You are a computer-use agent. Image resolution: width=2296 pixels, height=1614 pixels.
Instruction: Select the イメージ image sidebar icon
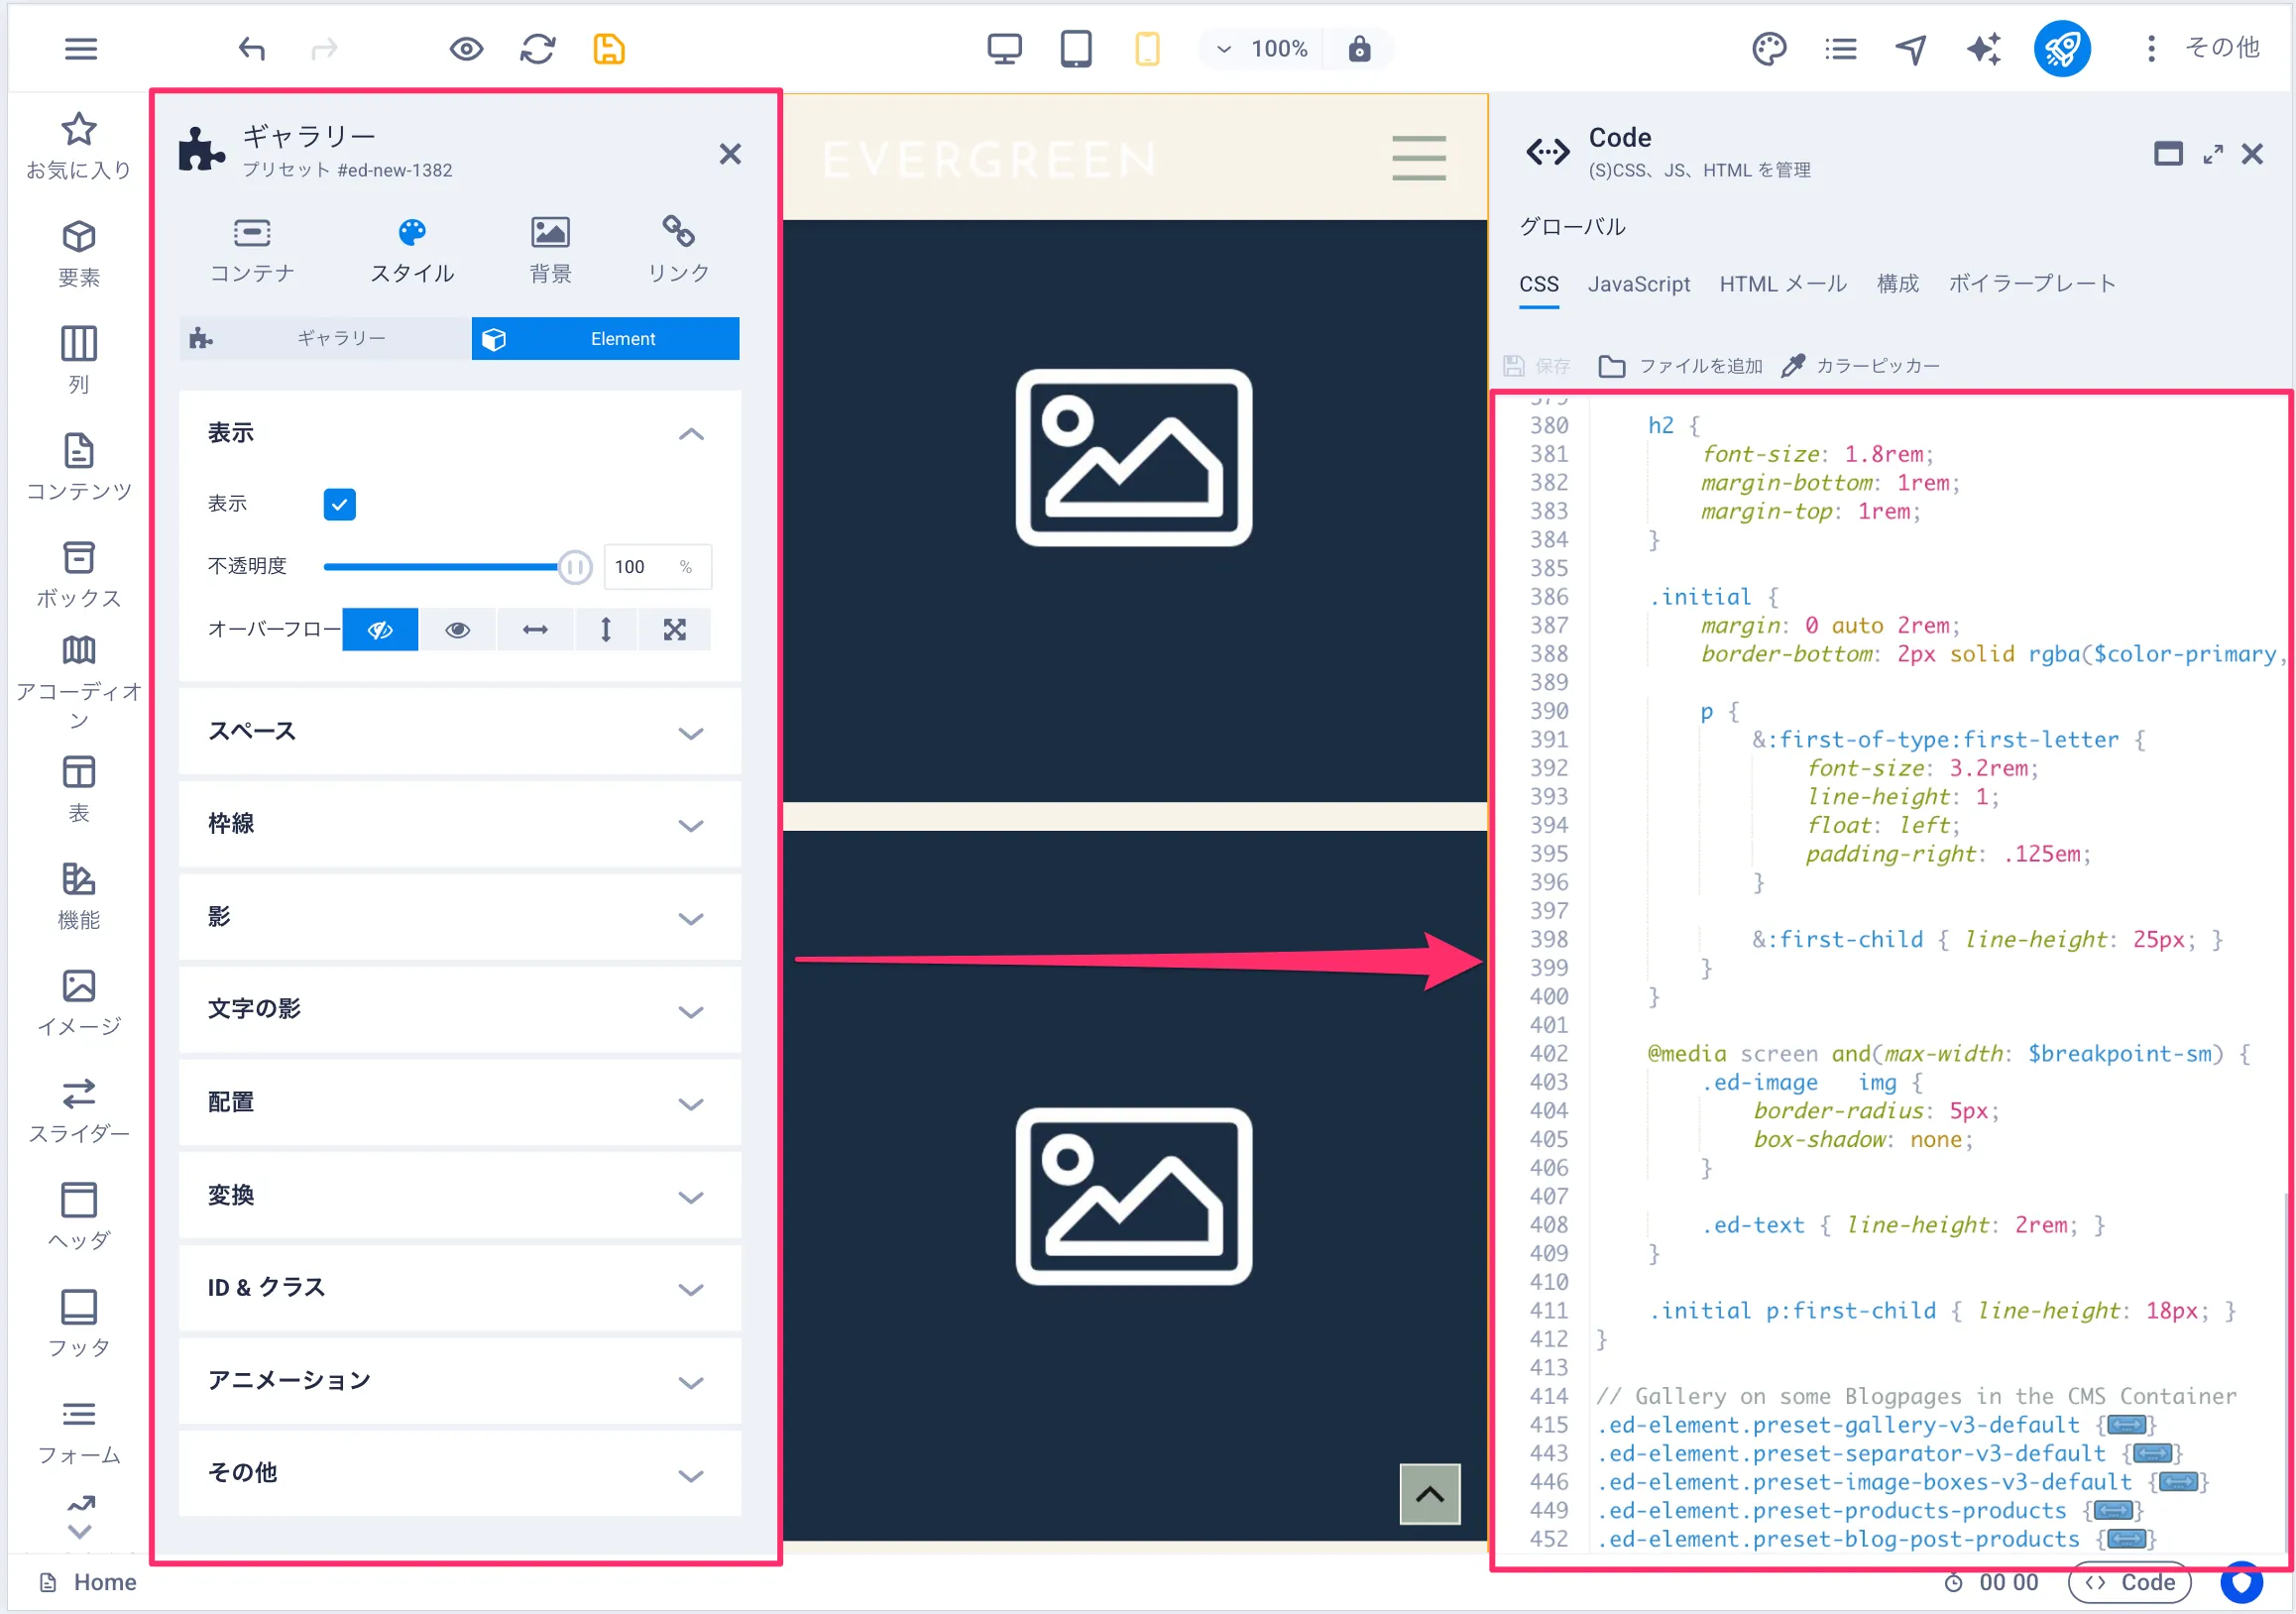(x=79, y=1003)
